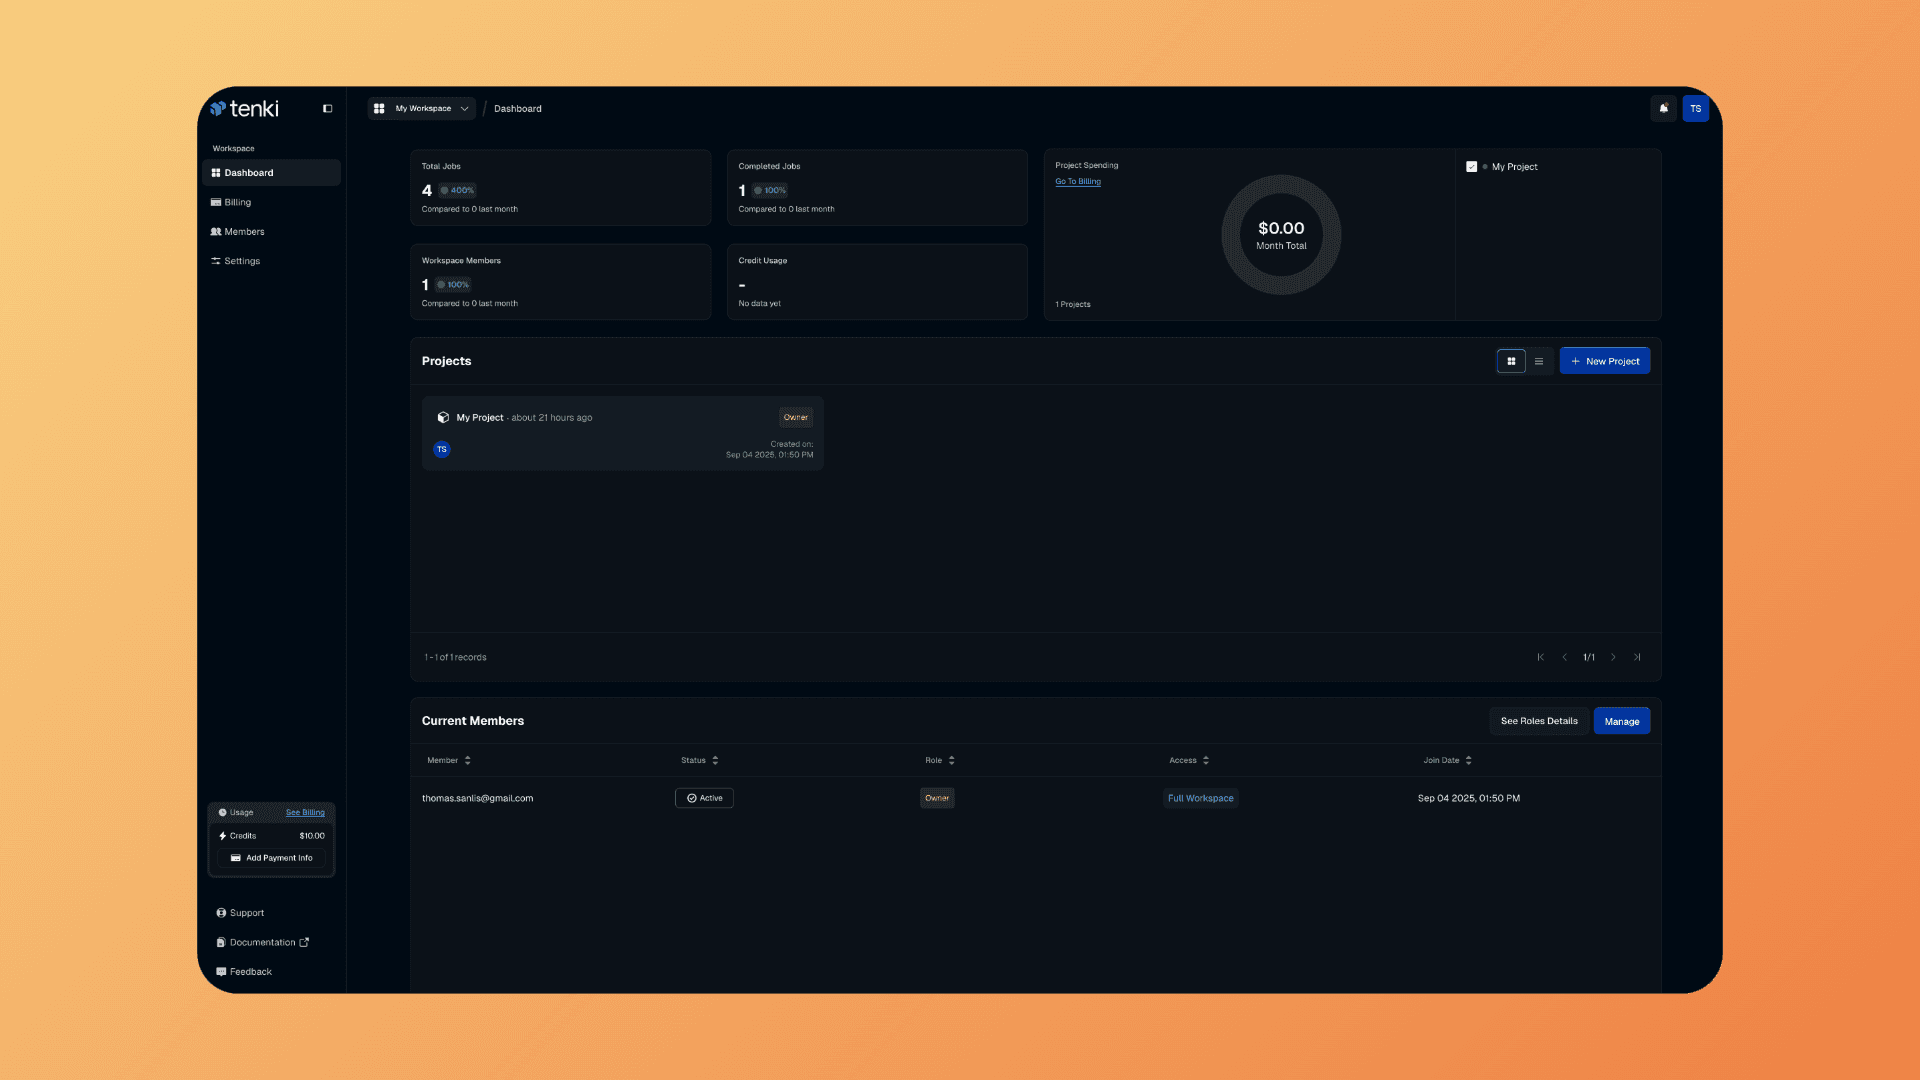Viewport: 1920px width, 1080px height.
Task: Open Documentation in a new tab
Action: tap(262, 942)
